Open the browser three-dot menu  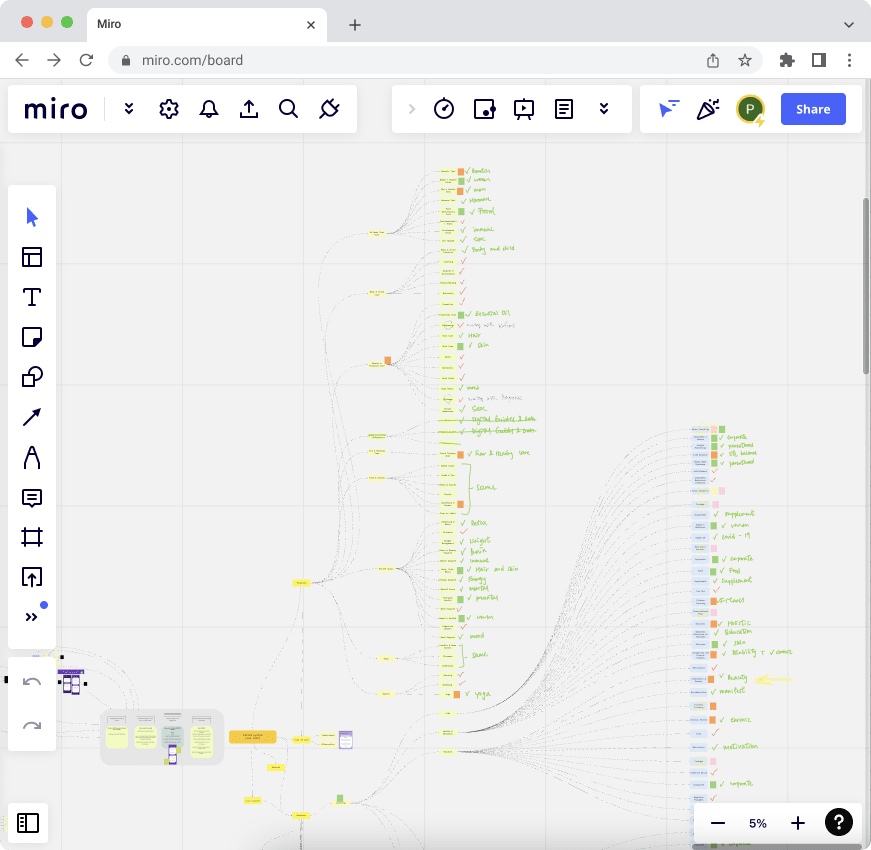pyautogui.click(x=849, y=60)
